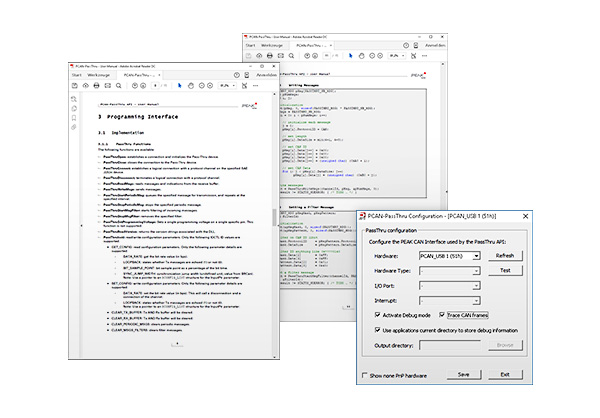
Task: Open the Start tab in rear Acrobat window
Action: pyautogui.click(x=250, y=46)
